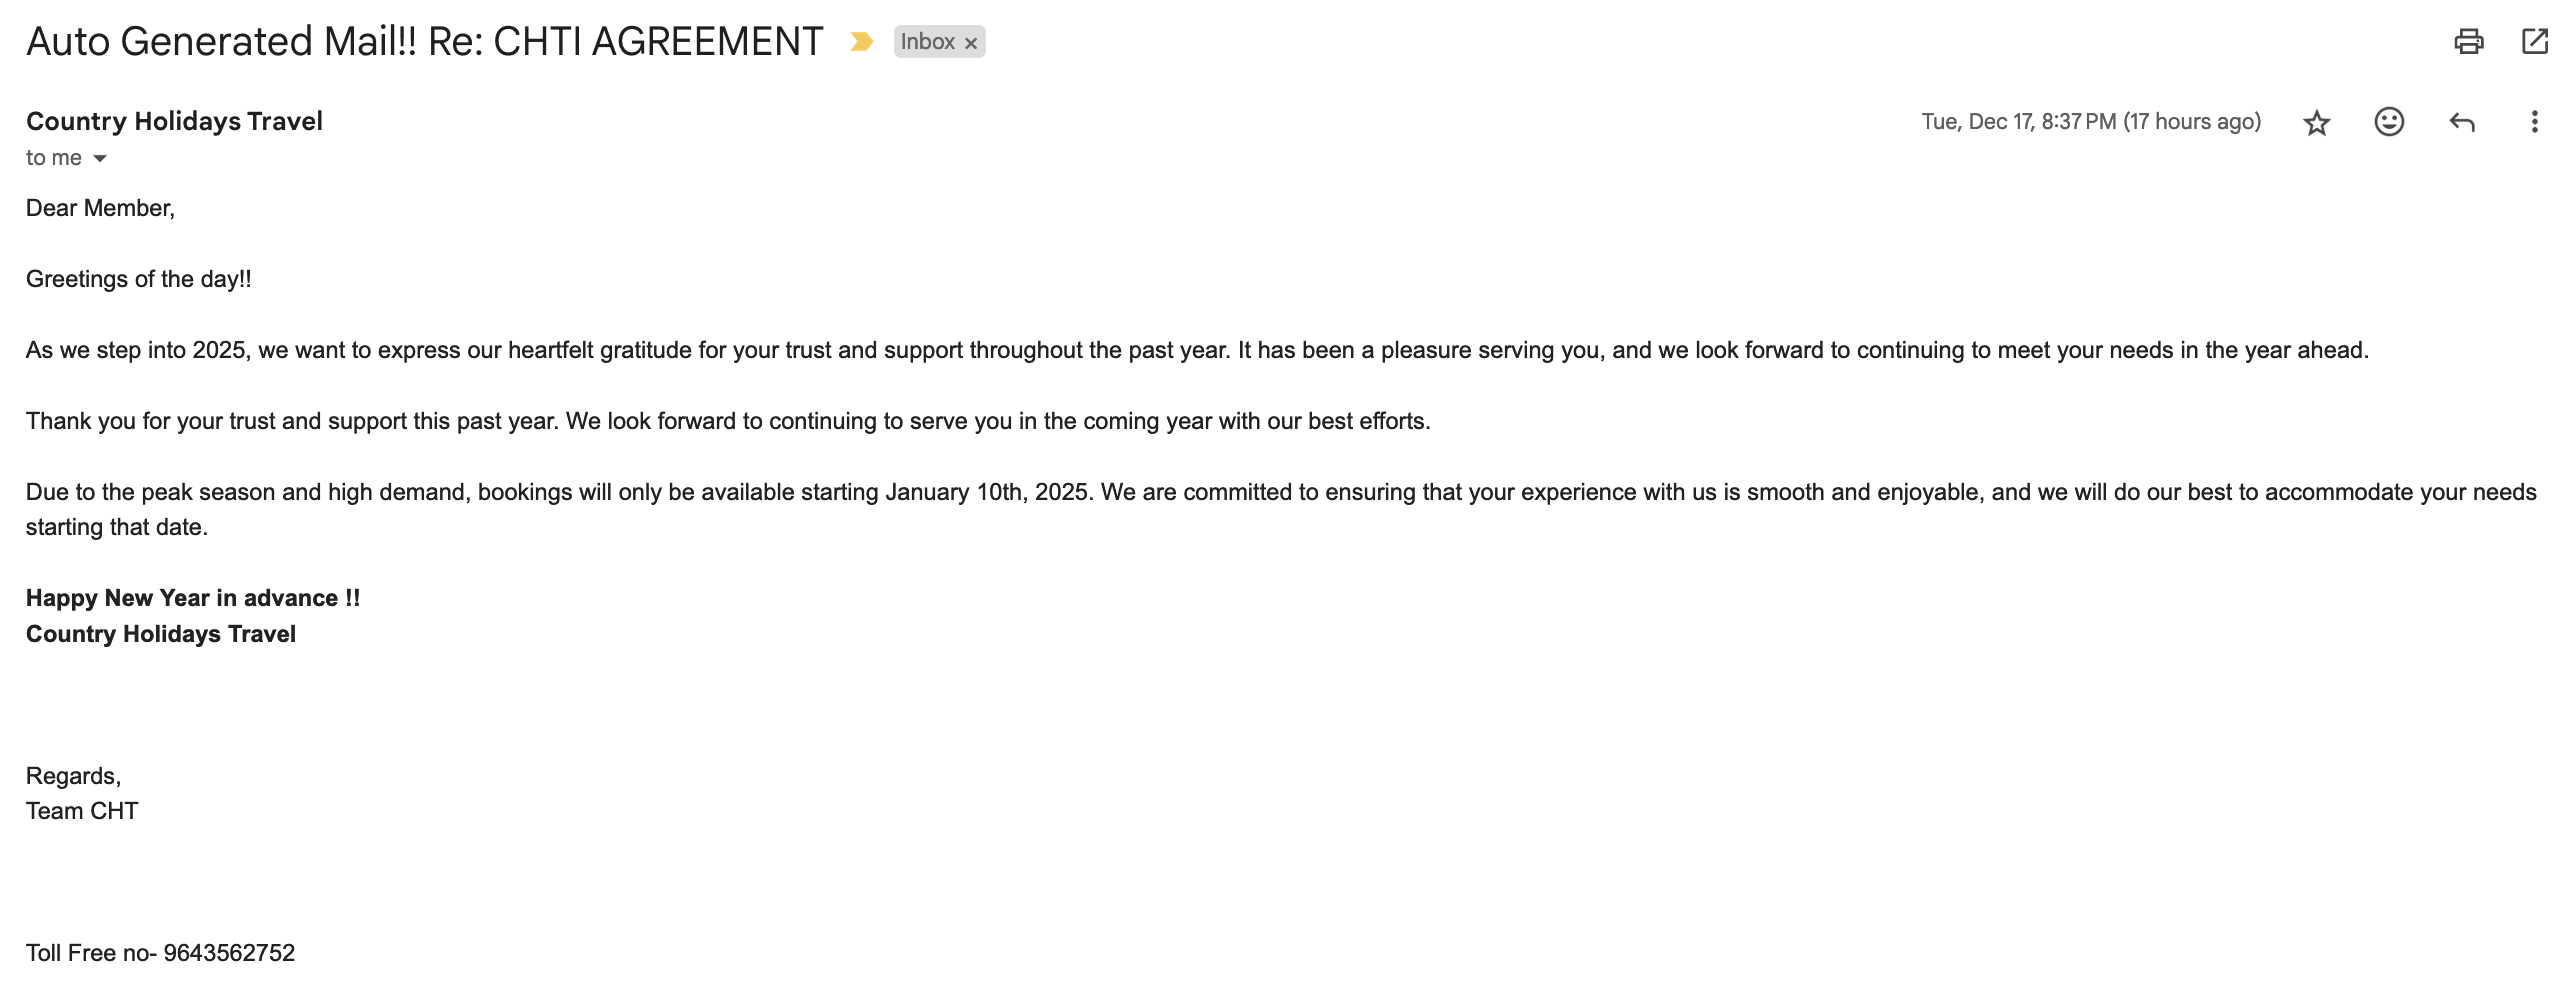Click the Print all icon
This screenshot has height=984, width=2566.
(2468, 41)
